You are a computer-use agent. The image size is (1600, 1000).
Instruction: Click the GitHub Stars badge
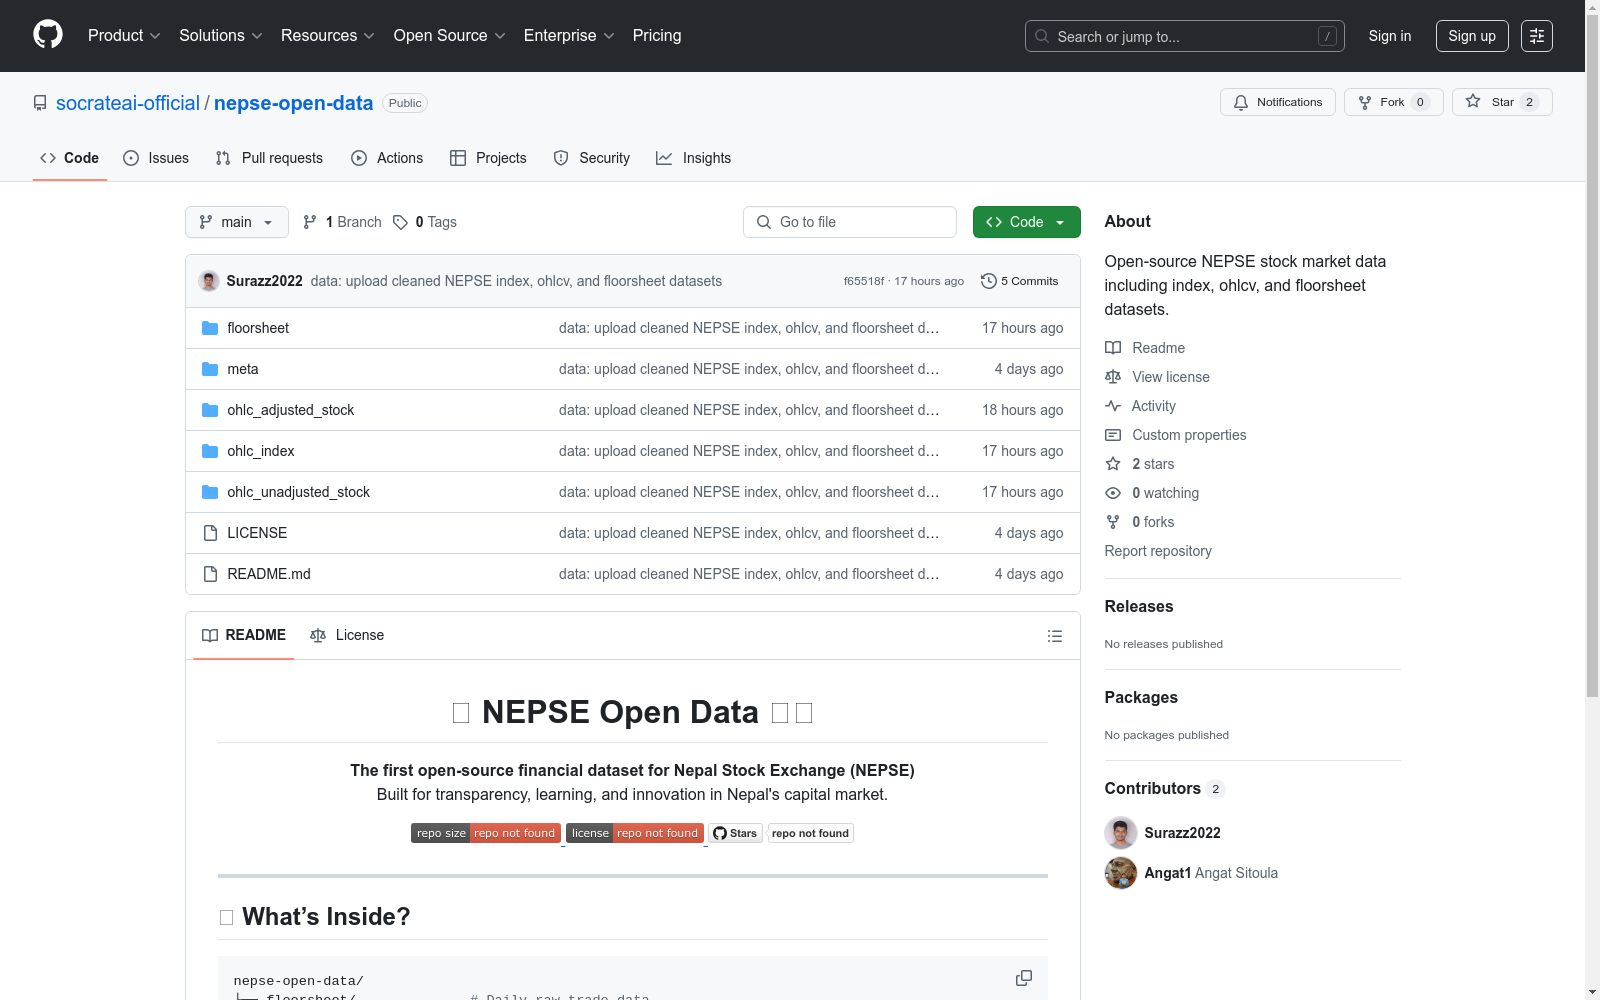[781, 833]
